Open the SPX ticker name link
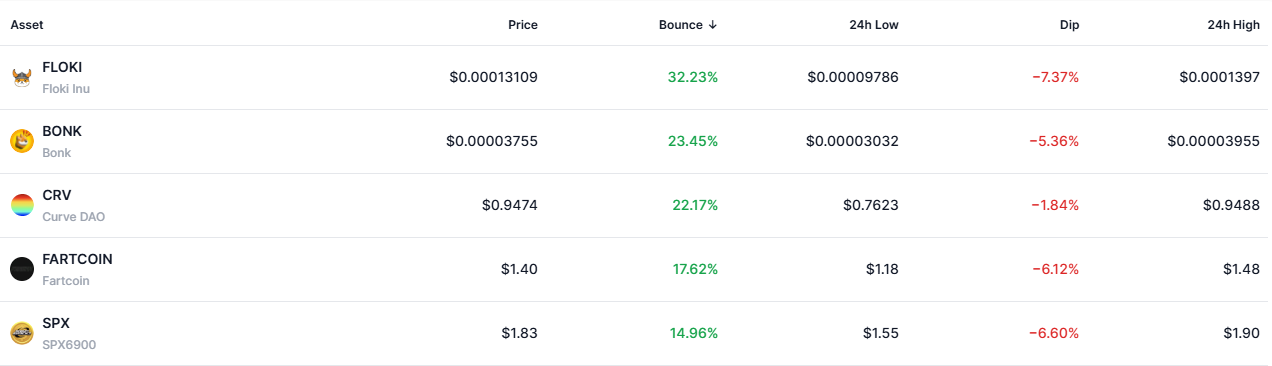Viewport: 1272px width, 366px height. (x=56, y=324)
